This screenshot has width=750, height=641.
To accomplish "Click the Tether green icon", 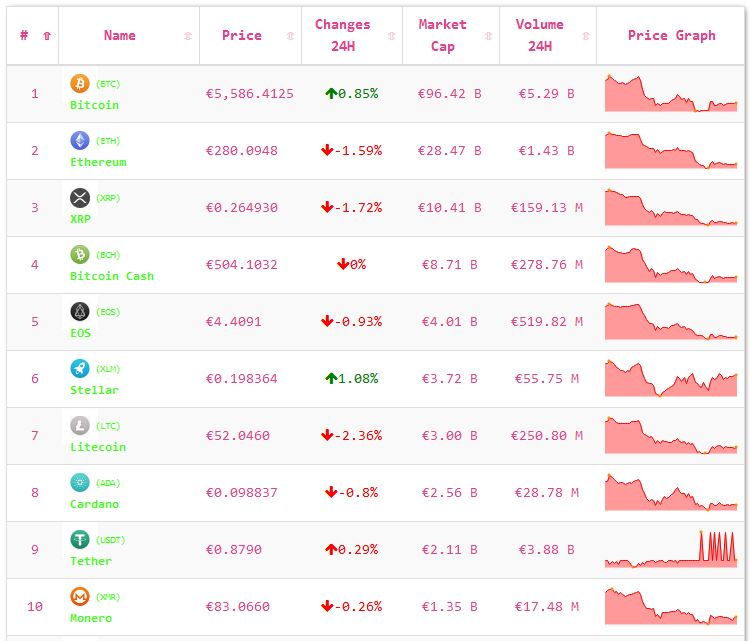I will point(80,539).
